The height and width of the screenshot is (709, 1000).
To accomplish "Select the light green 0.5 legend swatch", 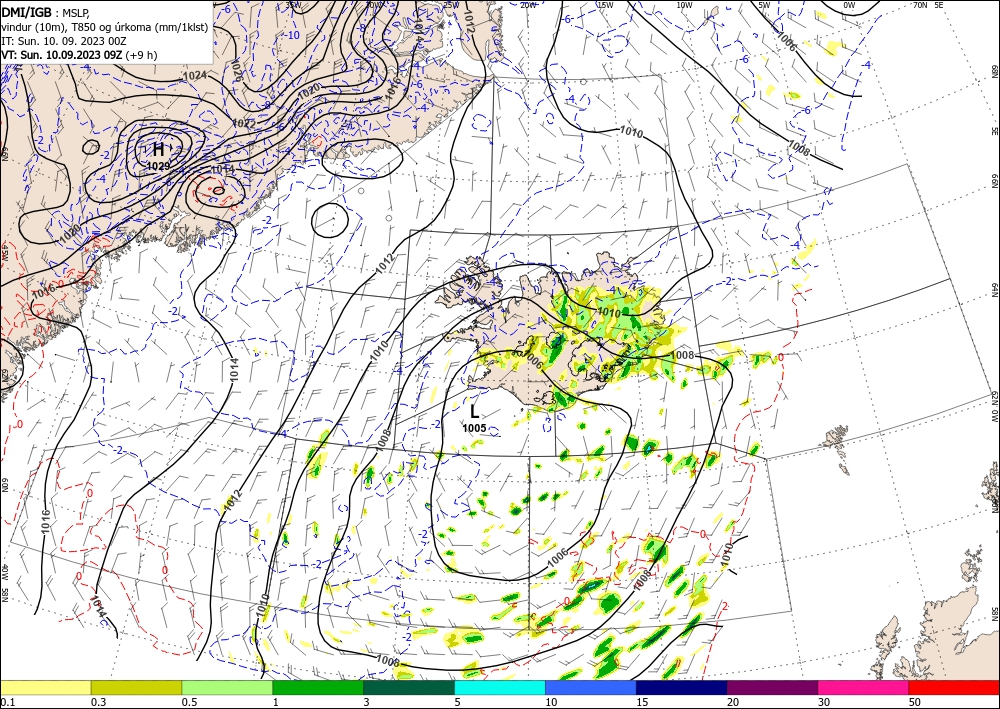I will tap(227, 687).
